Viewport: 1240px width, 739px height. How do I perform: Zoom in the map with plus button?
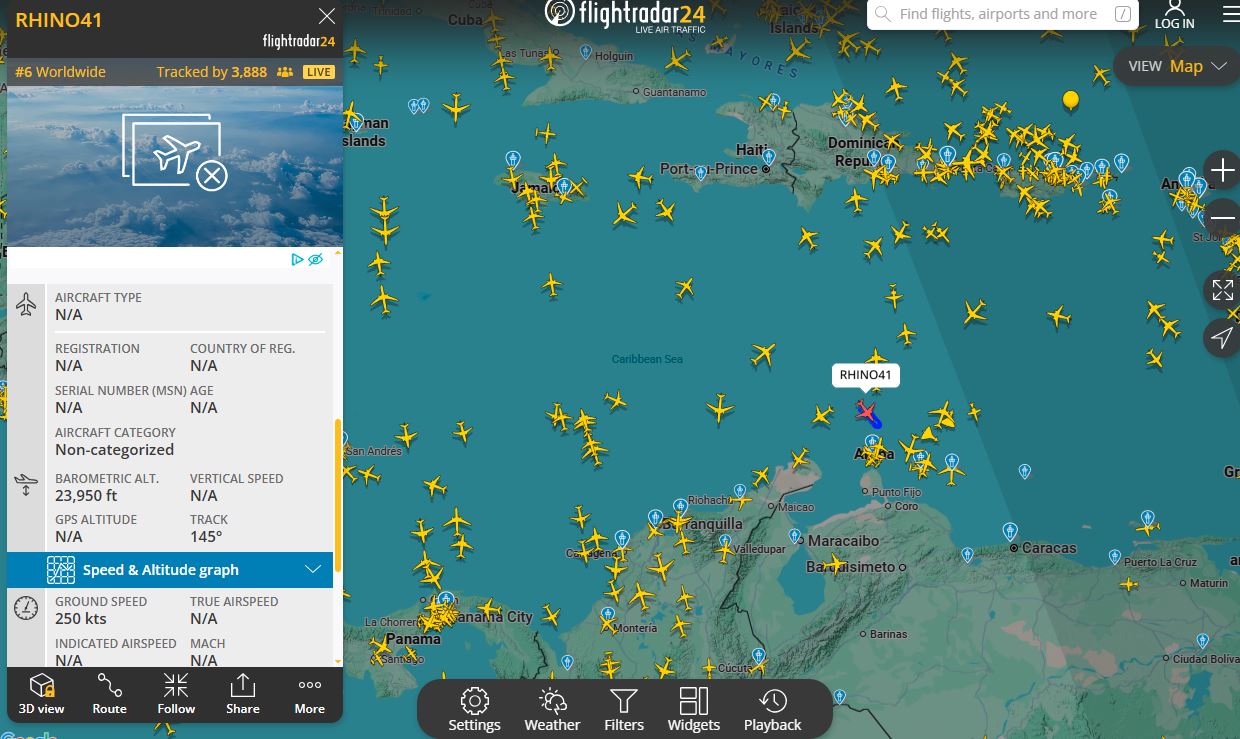pos(1222,171)
